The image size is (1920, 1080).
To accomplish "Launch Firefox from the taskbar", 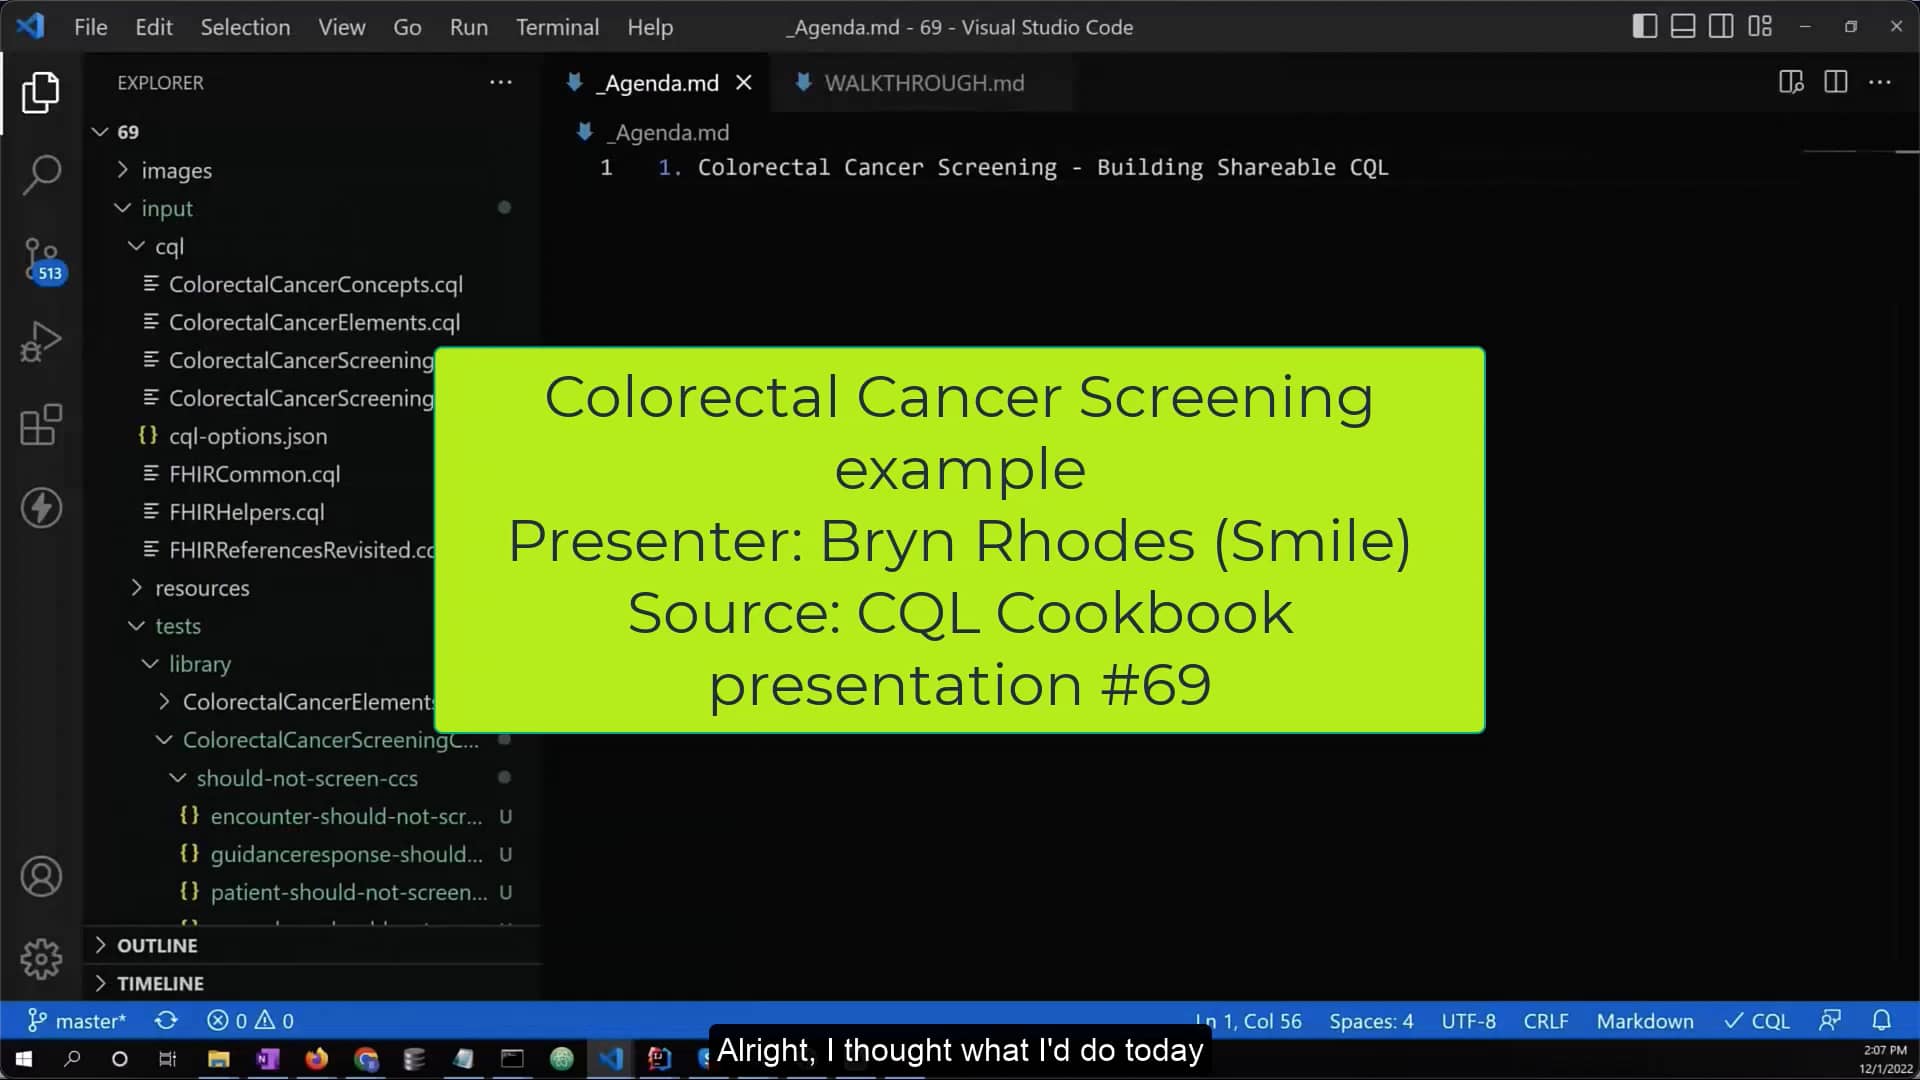I will coord(317,1059).
